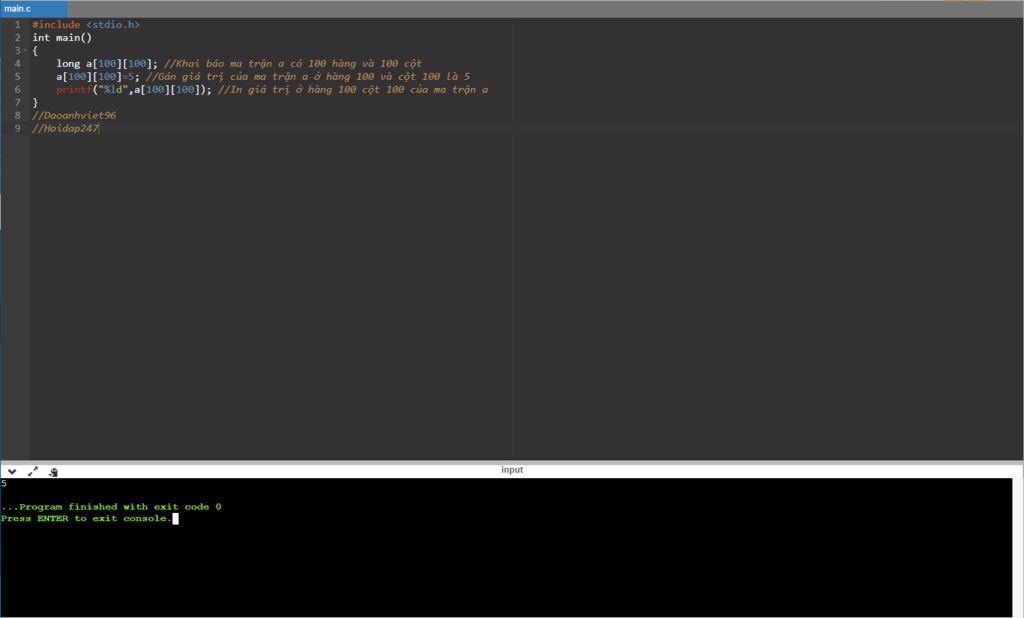The height and width of the screenshot is (618, 1024).
Task: Fold the main function at line 3 arrow
Action: pos(25,50)
